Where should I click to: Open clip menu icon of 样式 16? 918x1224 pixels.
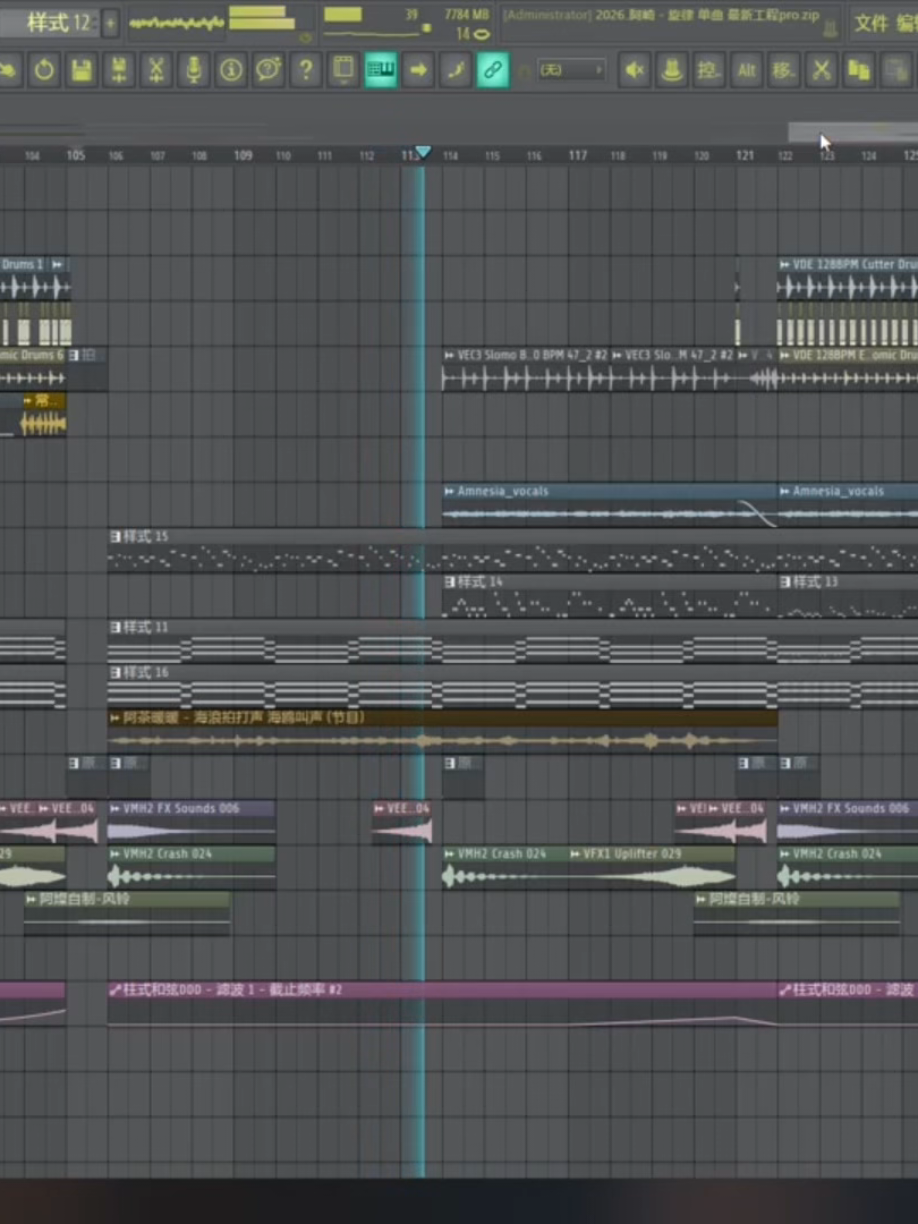tap(116, 673)
